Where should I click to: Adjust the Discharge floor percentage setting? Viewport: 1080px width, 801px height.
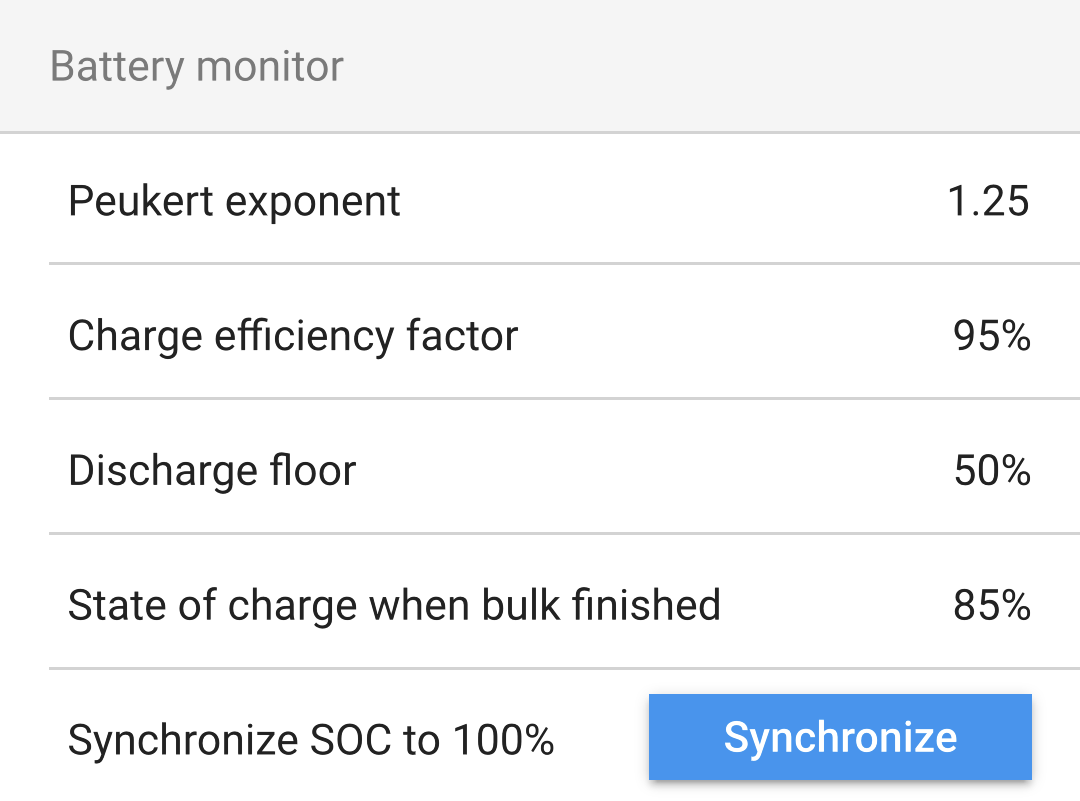tap(993, 470)
